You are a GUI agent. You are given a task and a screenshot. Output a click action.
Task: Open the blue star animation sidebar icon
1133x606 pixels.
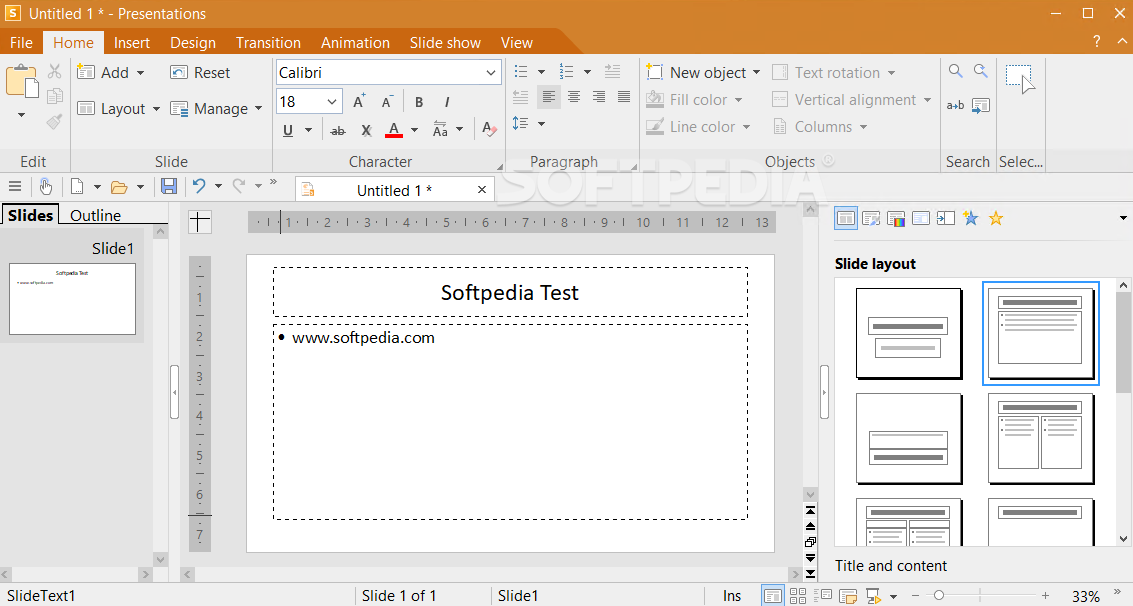970,217
